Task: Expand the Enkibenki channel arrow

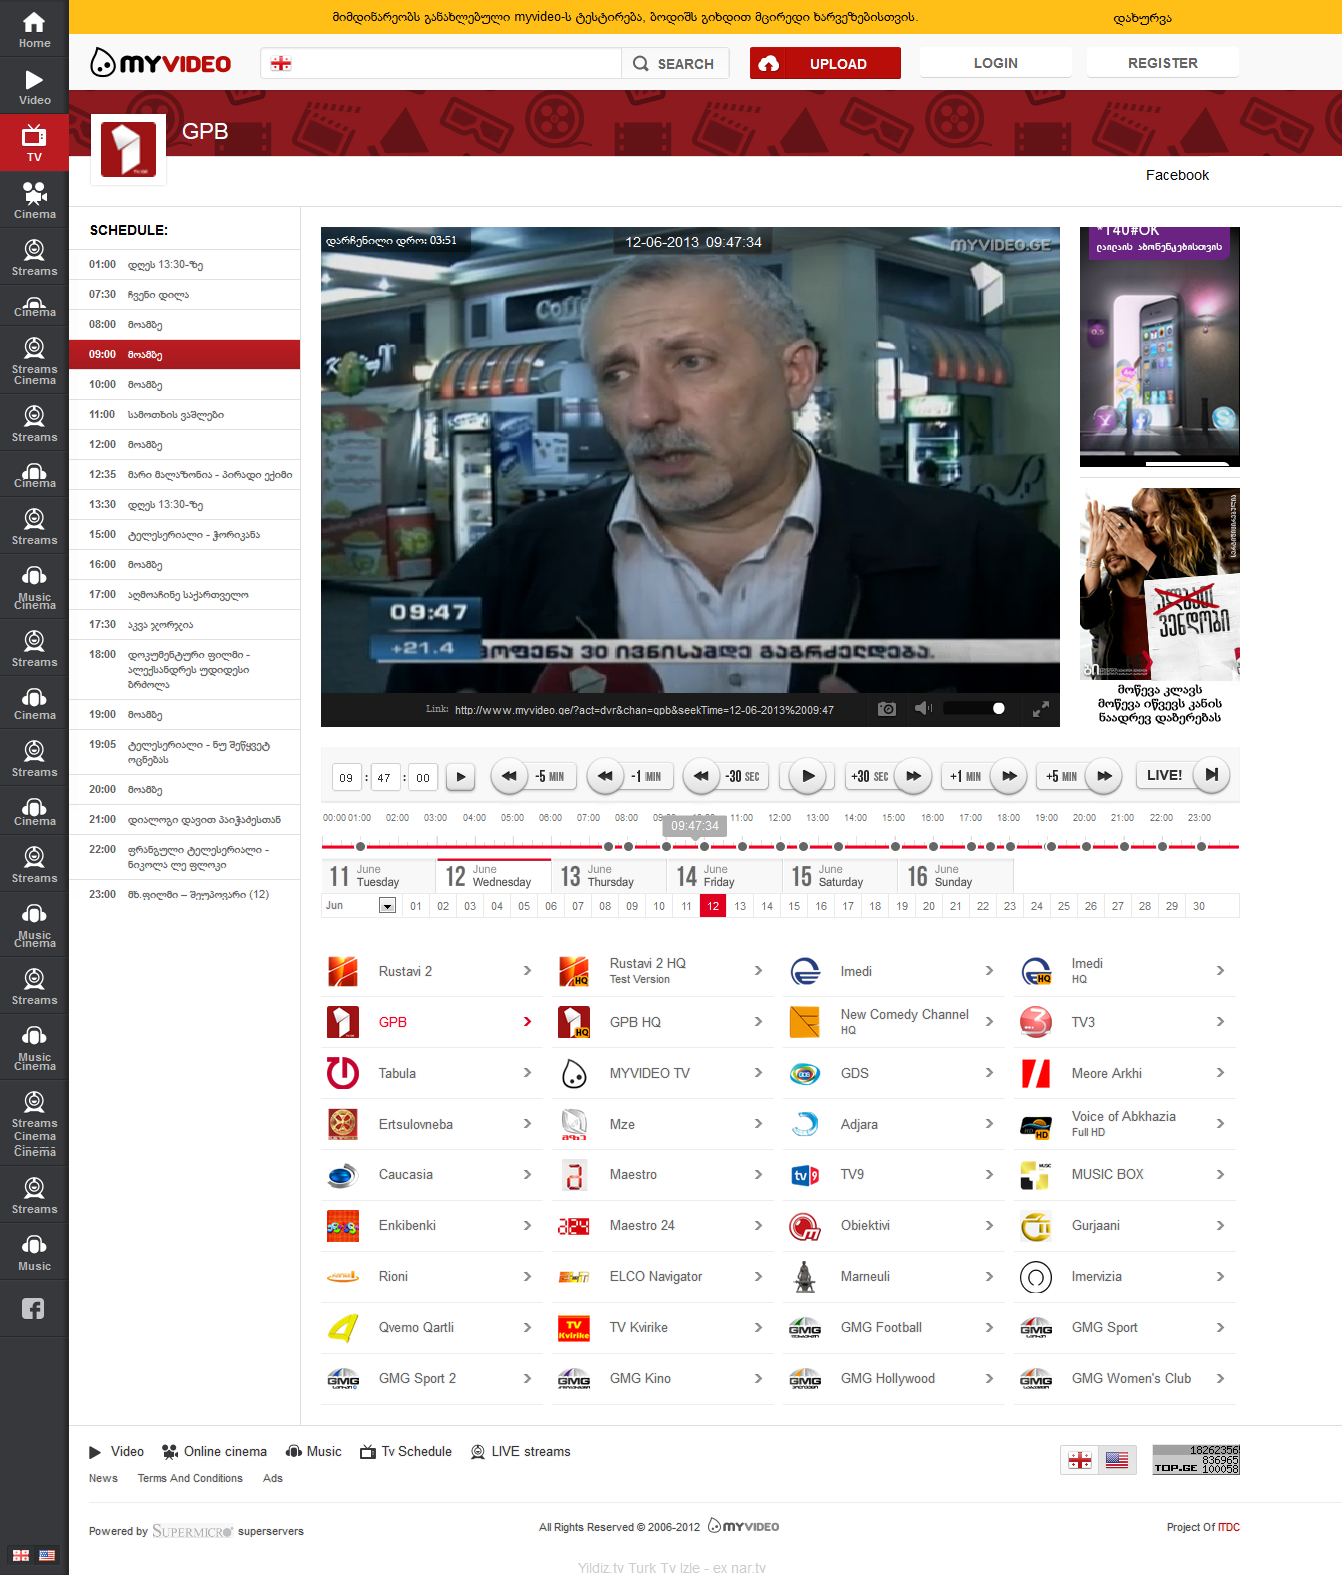Action: point(527,1225)
